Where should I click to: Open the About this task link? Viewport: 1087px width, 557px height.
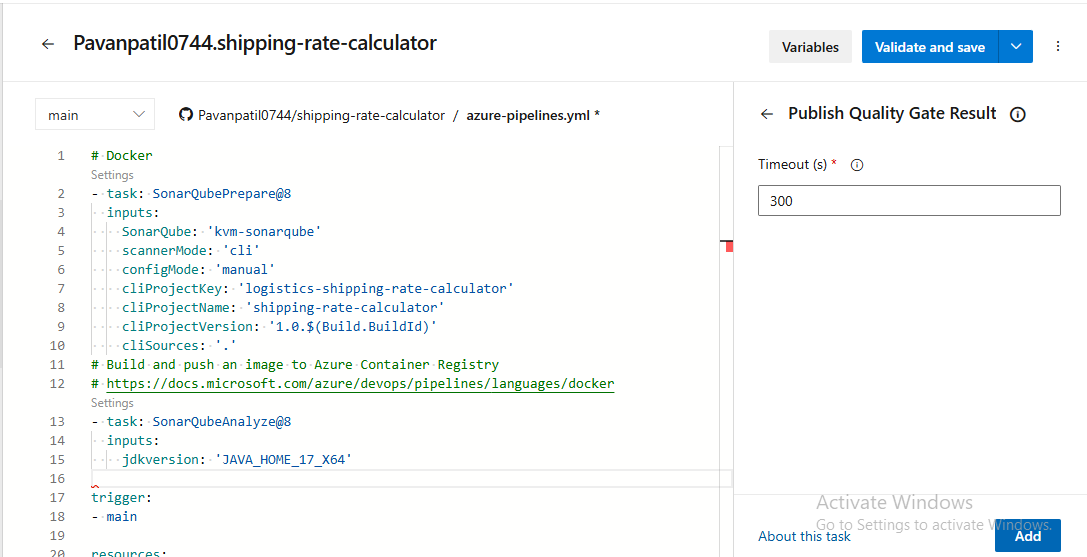(804, 536)
